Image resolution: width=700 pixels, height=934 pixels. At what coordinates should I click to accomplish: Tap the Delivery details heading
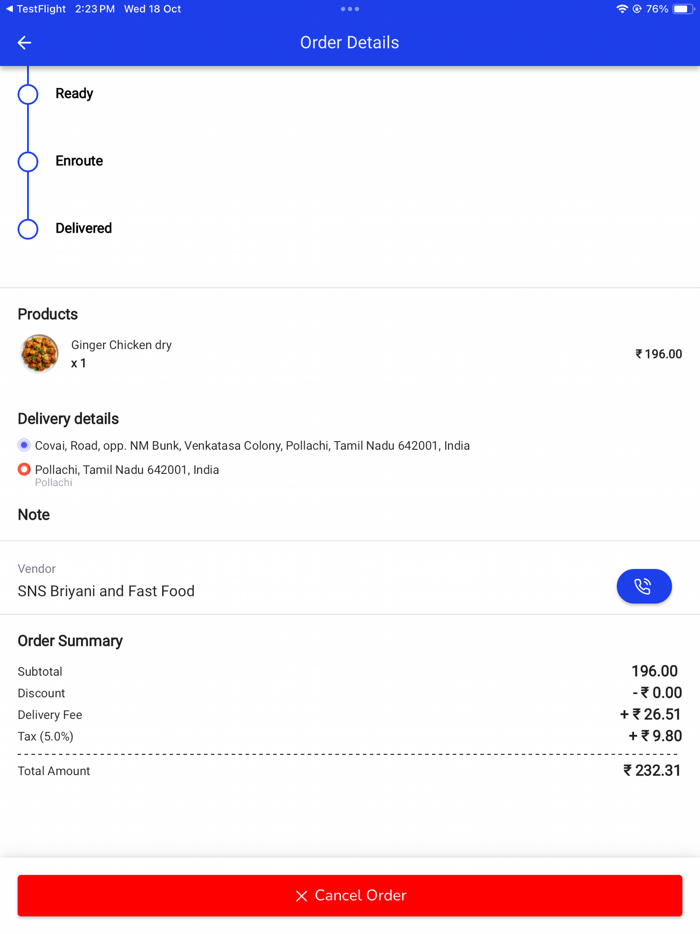[x=68, y=418]
